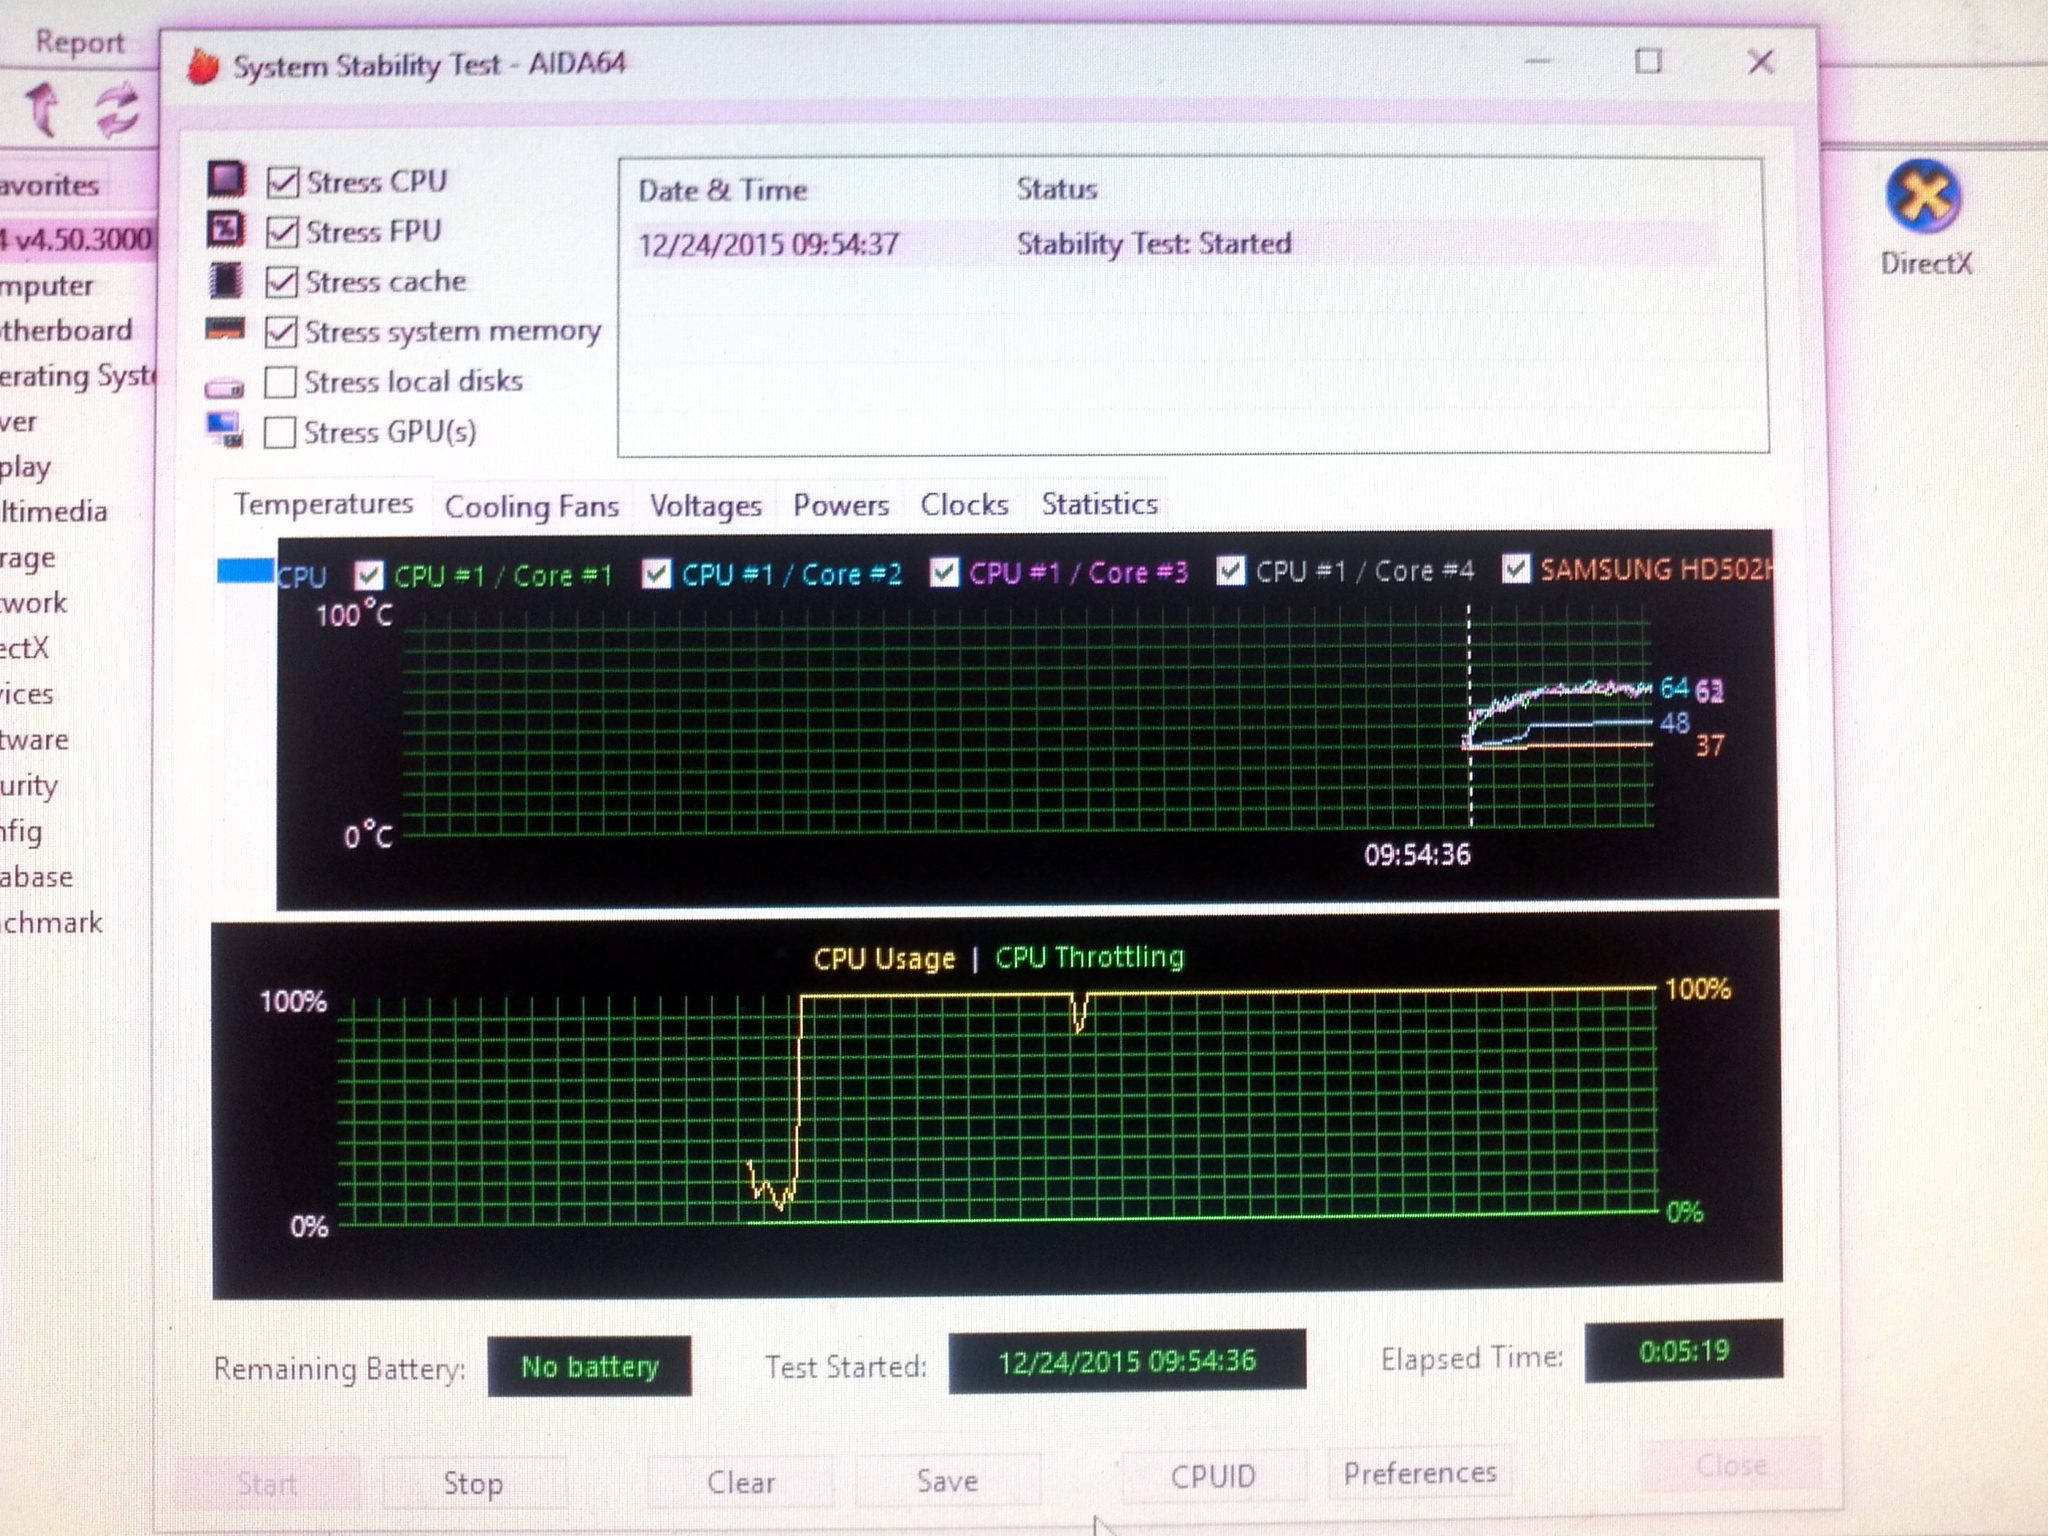This screenshot has width=2048, height=1536.
Task: Open the Voltages tab
Action: 706,506
